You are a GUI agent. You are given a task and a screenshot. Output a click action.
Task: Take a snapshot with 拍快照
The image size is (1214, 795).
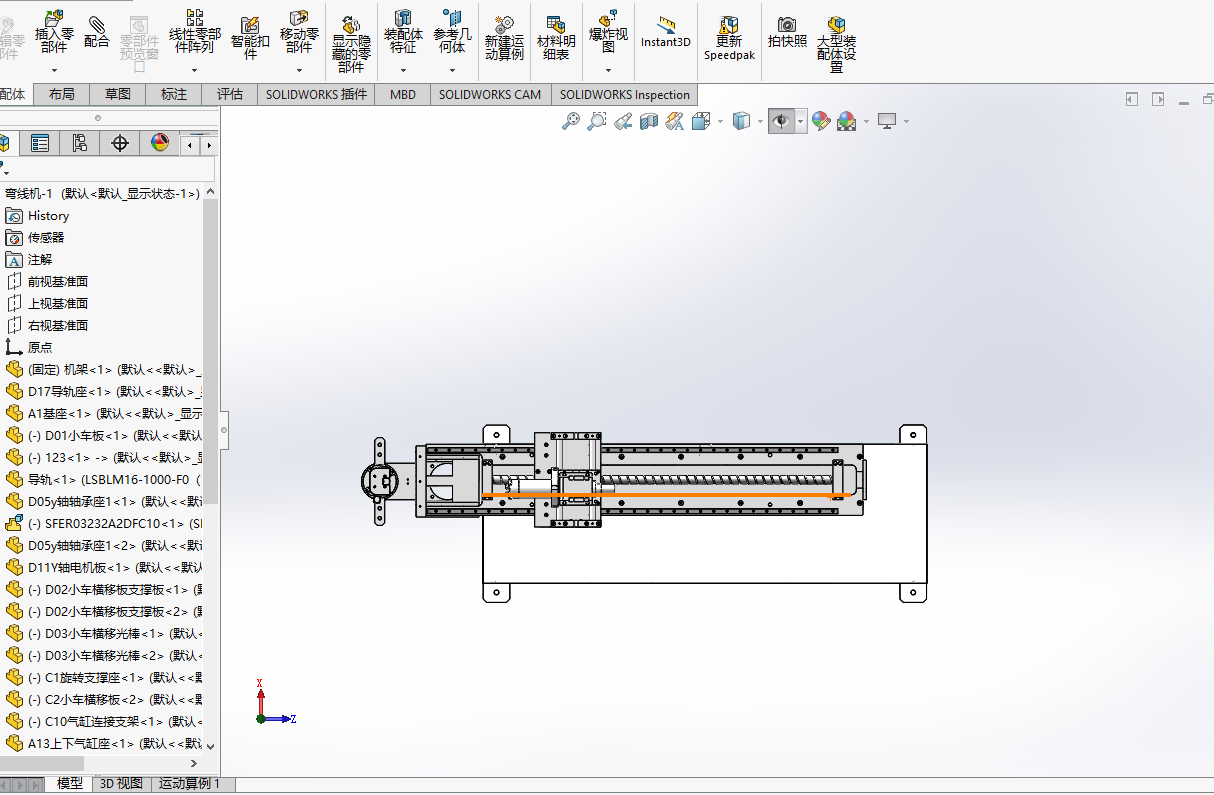click(x=787, y=32)
